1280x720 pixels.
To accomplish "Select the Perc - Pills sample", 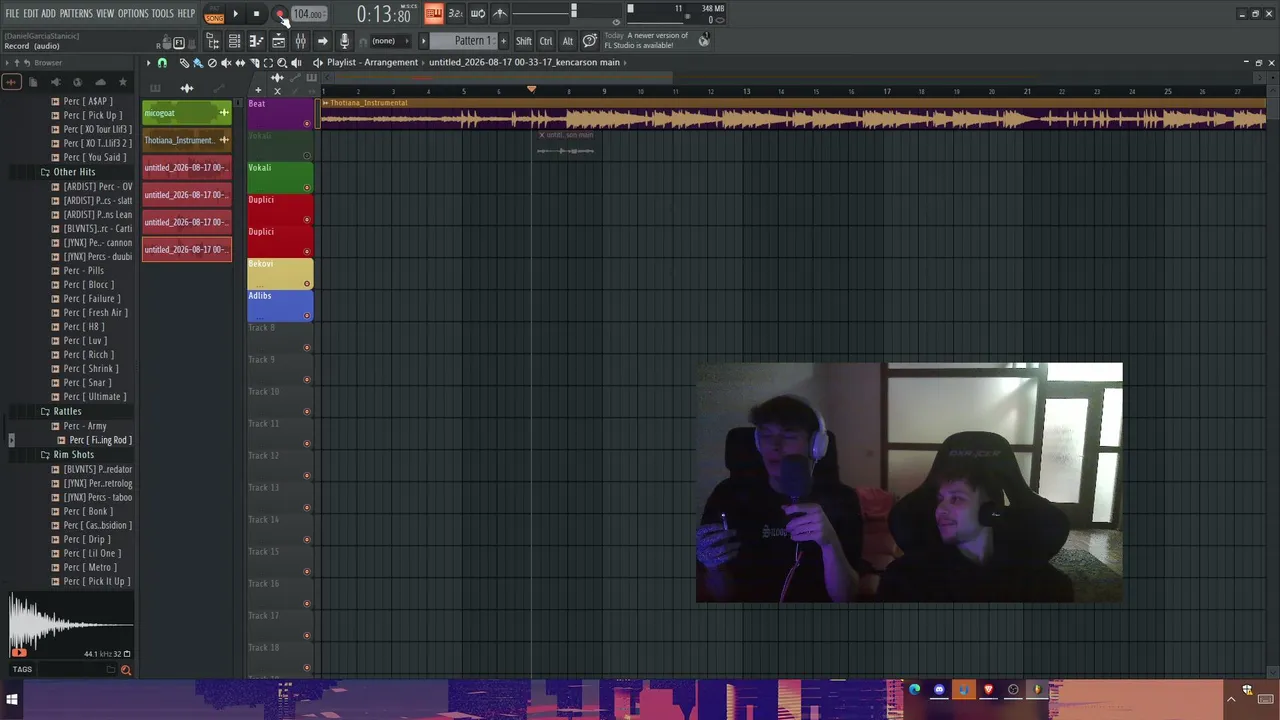I will pyautogui.click(x=83, y=270).
